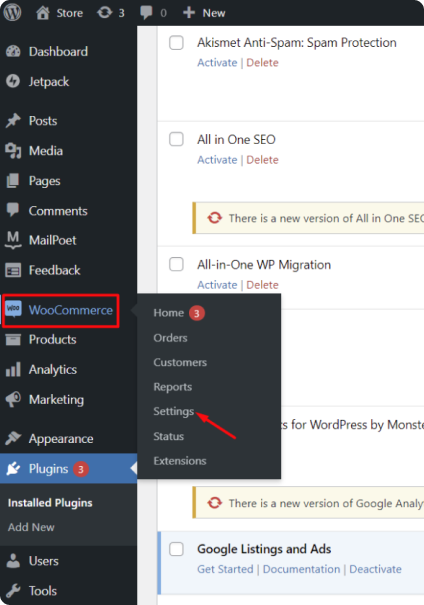Click the Posts pushpin icon
The width and height of the screenshot is (424, 605).
13,121
